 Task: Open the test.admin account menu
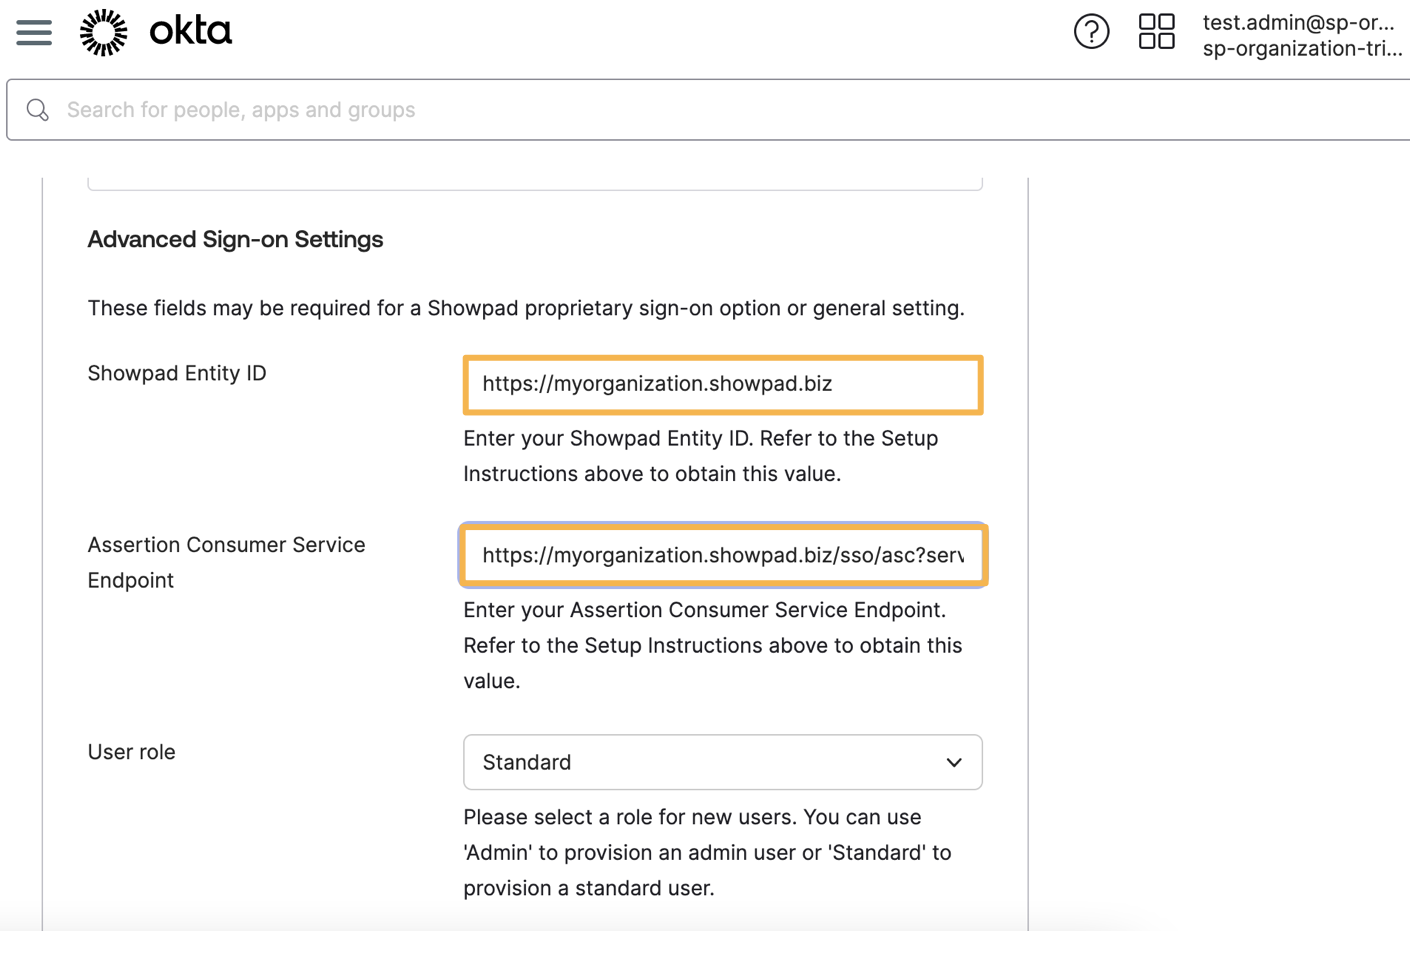point(1298,22)
